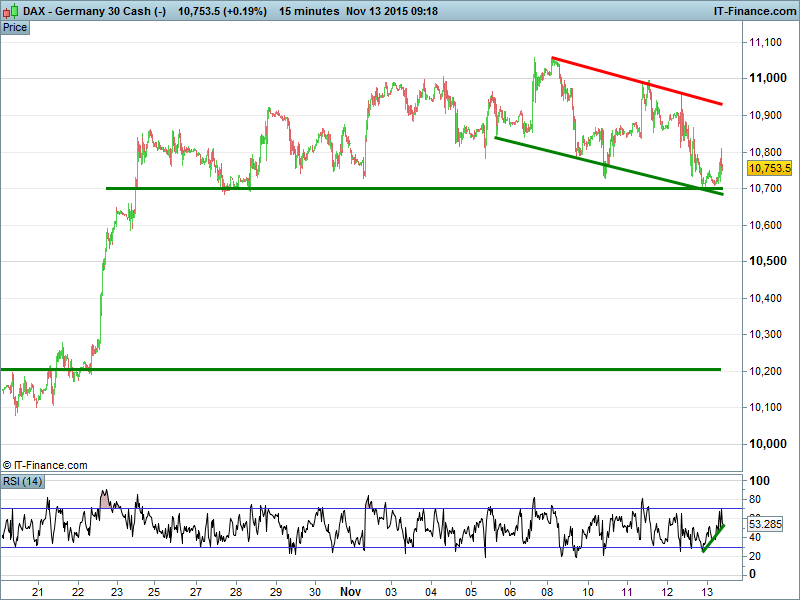The width and height of the screenshot is (800, 600).
Task: Click the RSI overbought blue line at 70
Action: 400,509
